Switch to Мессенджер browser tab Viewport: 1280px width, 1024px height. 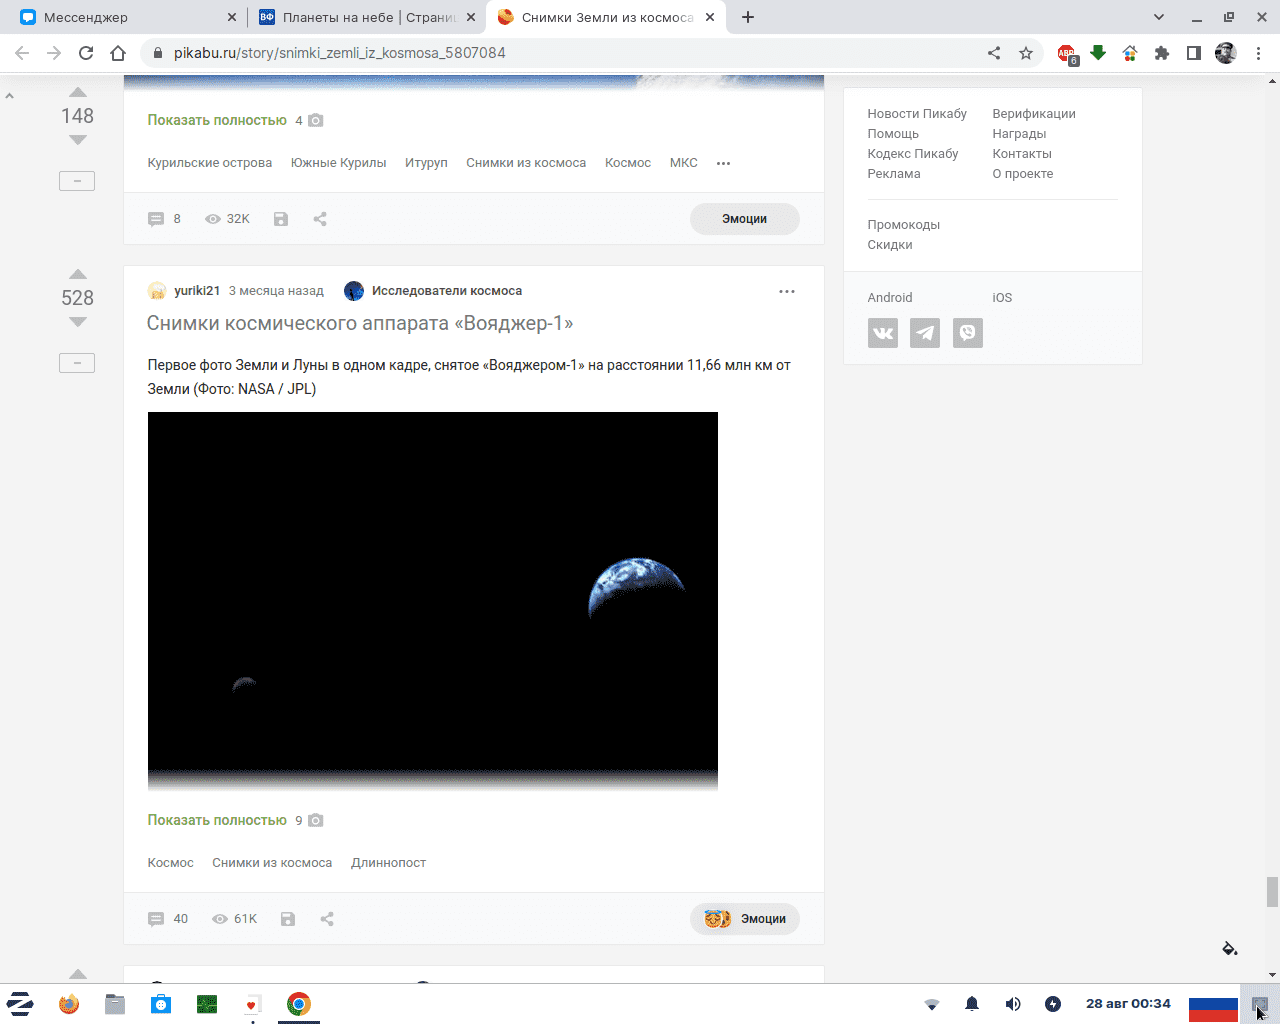point(127,17)
